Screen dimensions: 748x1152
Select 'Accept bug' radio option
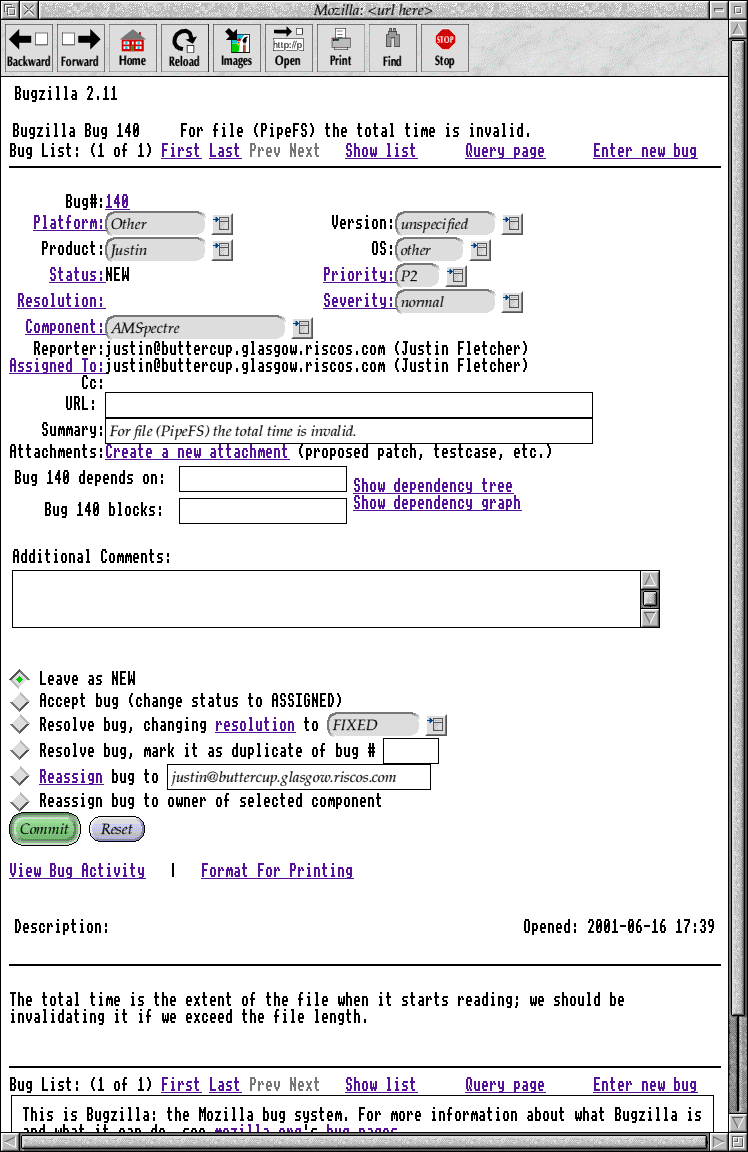click(x=19, y=701)
